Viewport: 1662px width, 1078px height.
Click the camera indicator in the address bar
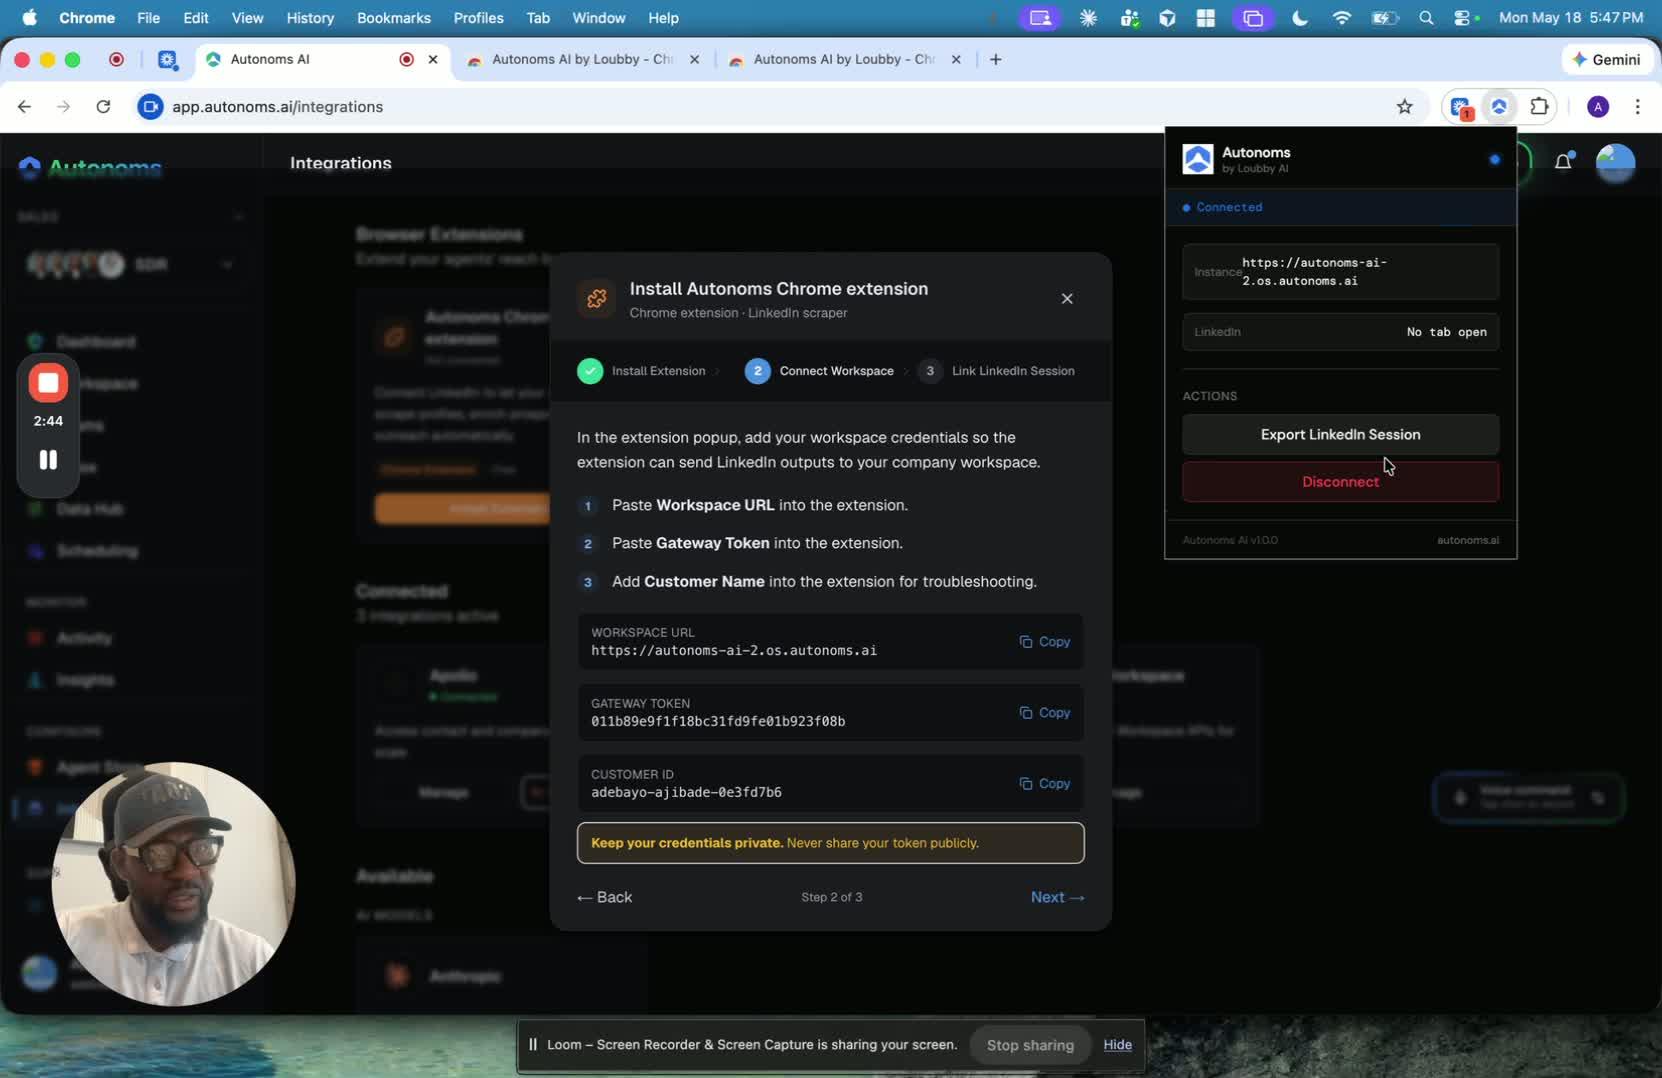point(150,107)
